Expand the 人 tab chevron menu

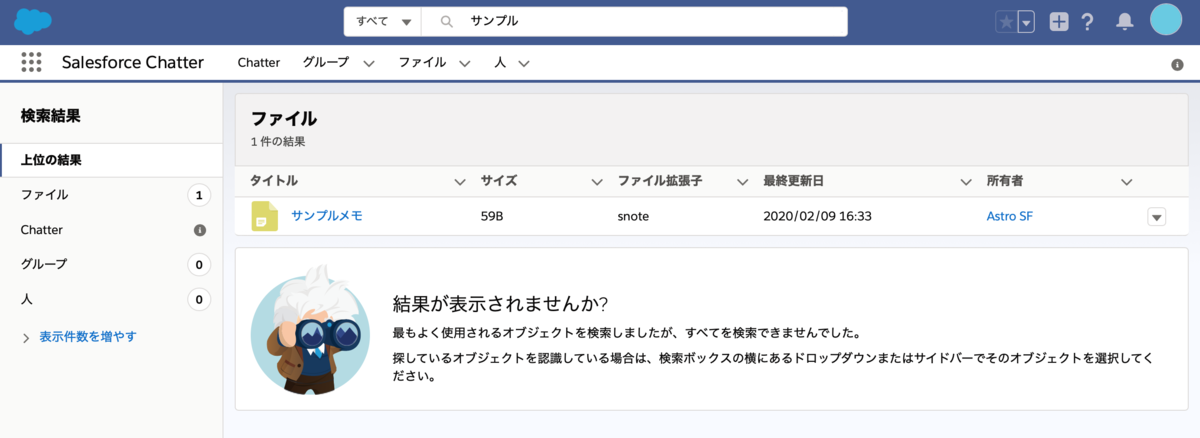pyautogui.click(x=523, y=63)
